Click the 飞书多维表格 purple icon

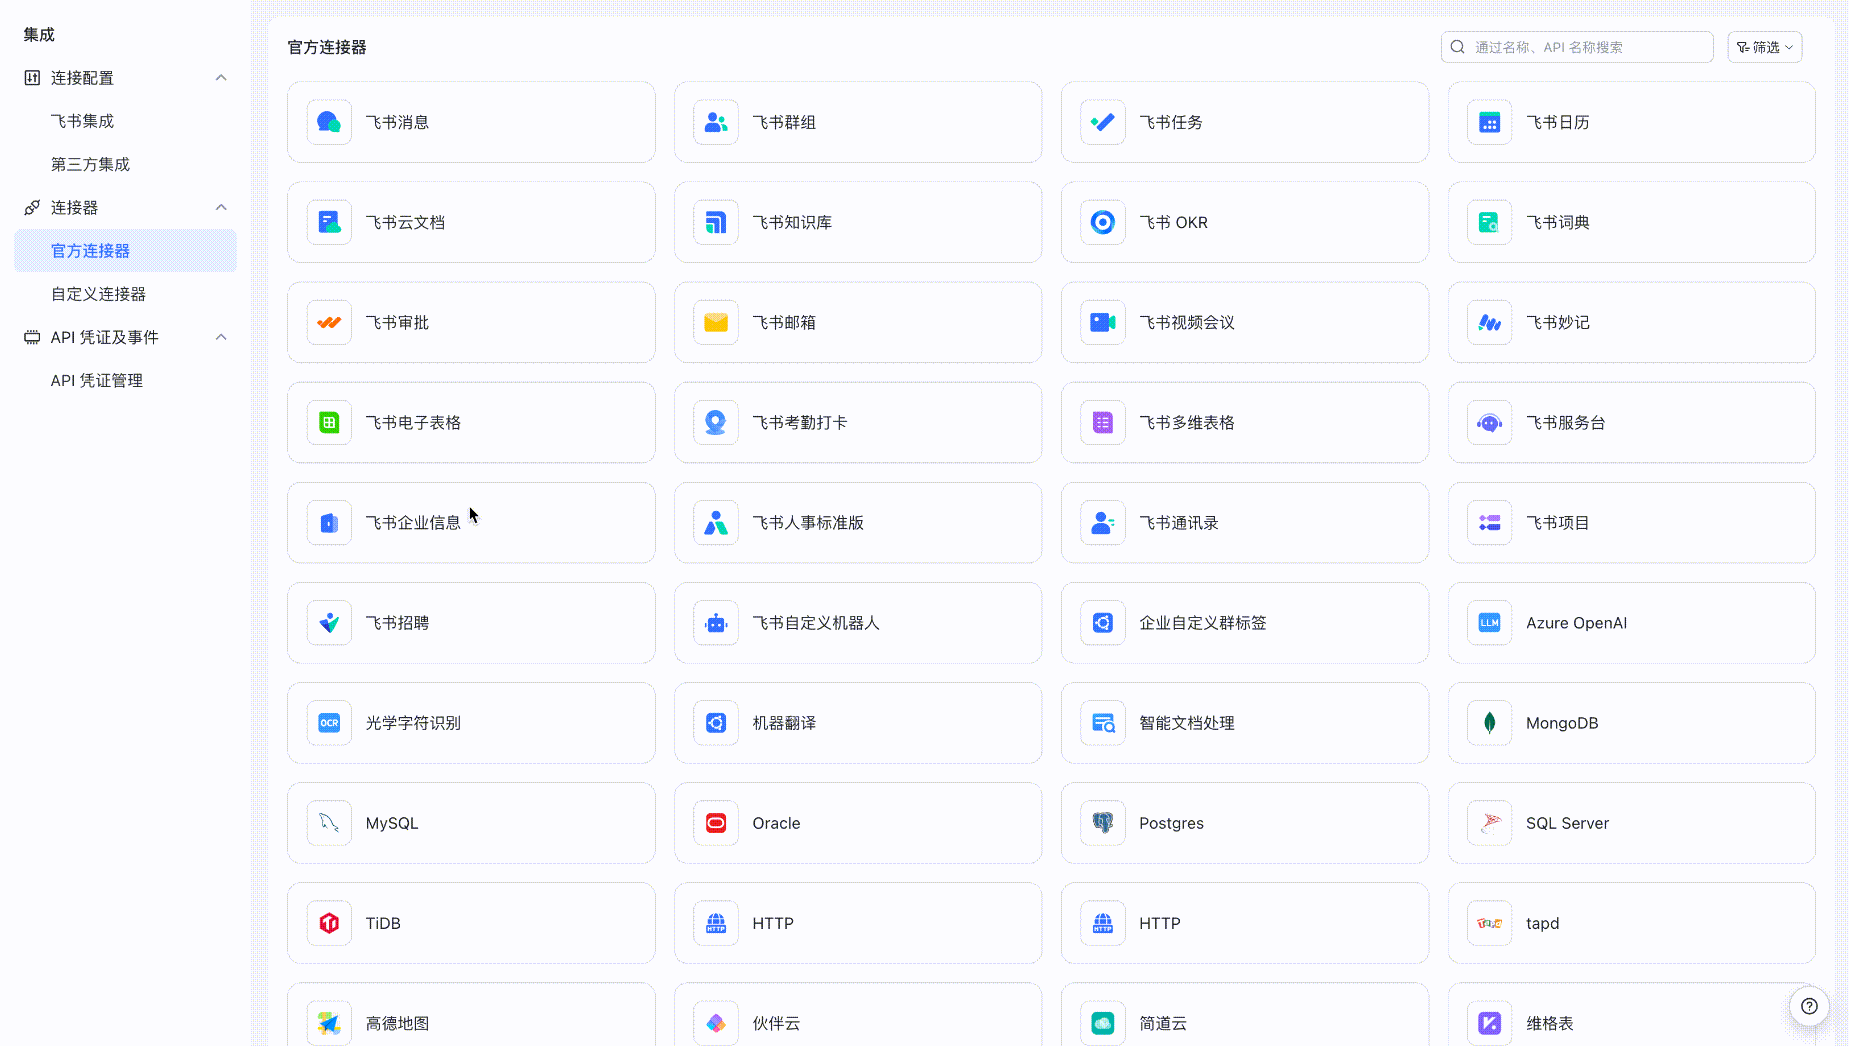pyautogui.click(x=1103, y=422)
